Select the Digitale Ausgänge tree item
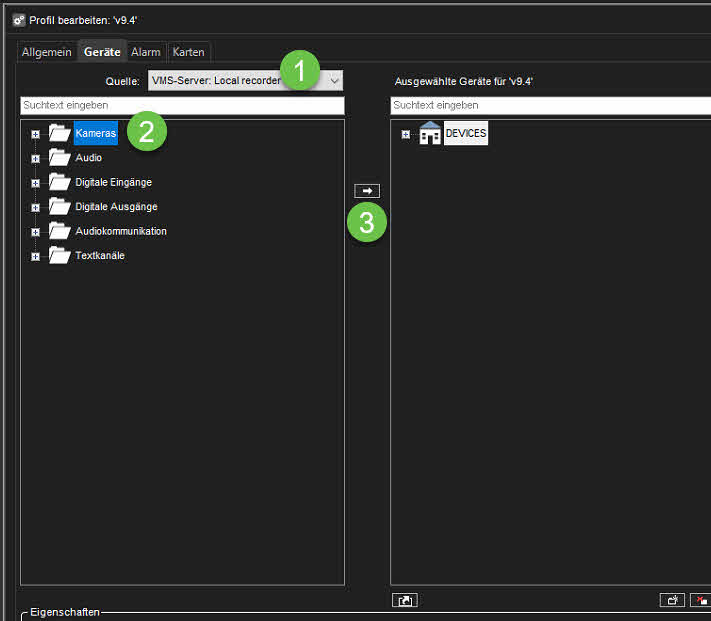The height and width of the screenshot is (621, 711). tap(116, 207)
